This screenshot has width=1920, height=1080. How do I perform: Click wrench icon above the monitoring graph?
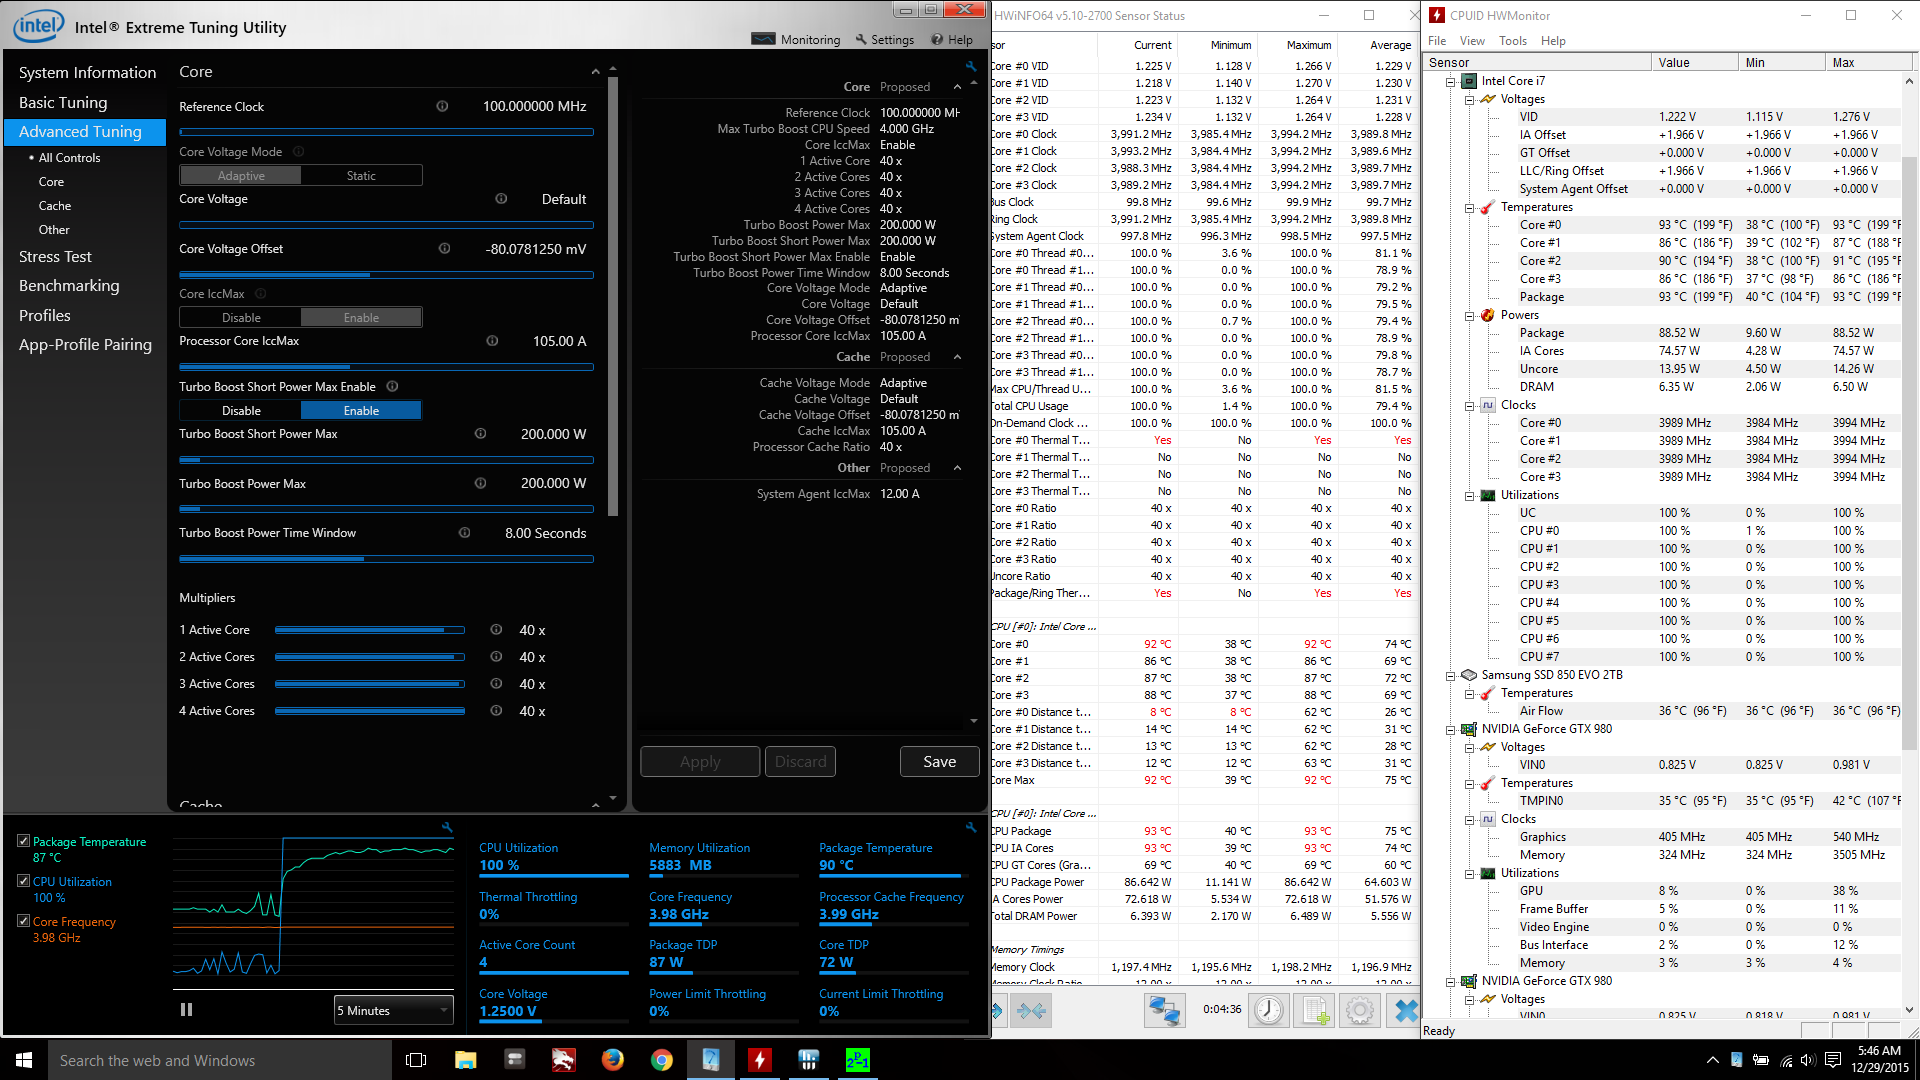click(x=447, y=827)
